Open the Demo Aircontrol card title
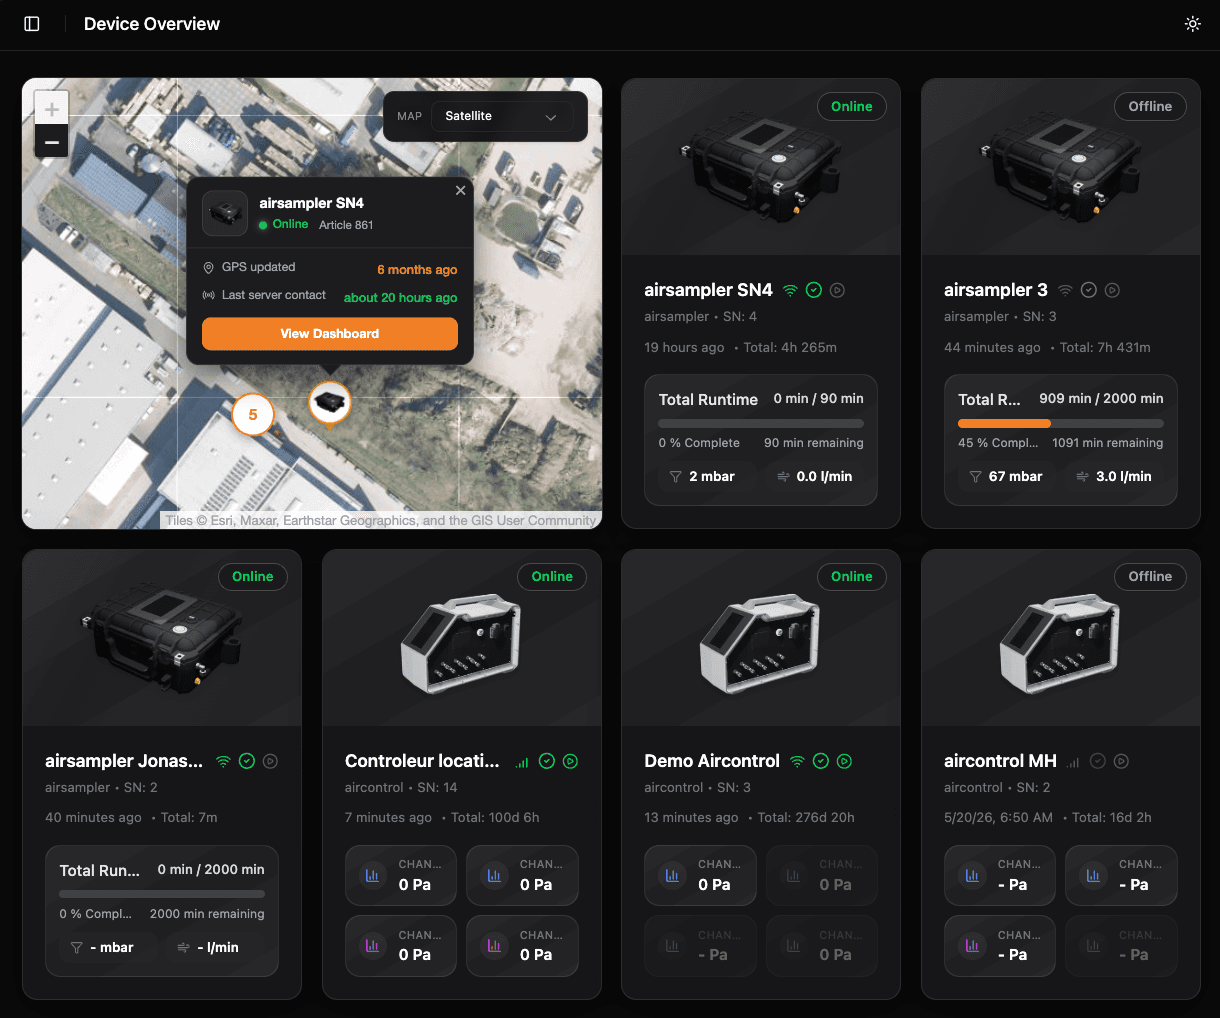The height and width of the screenshot is (1018, 1220). click(x=712, y=761)
